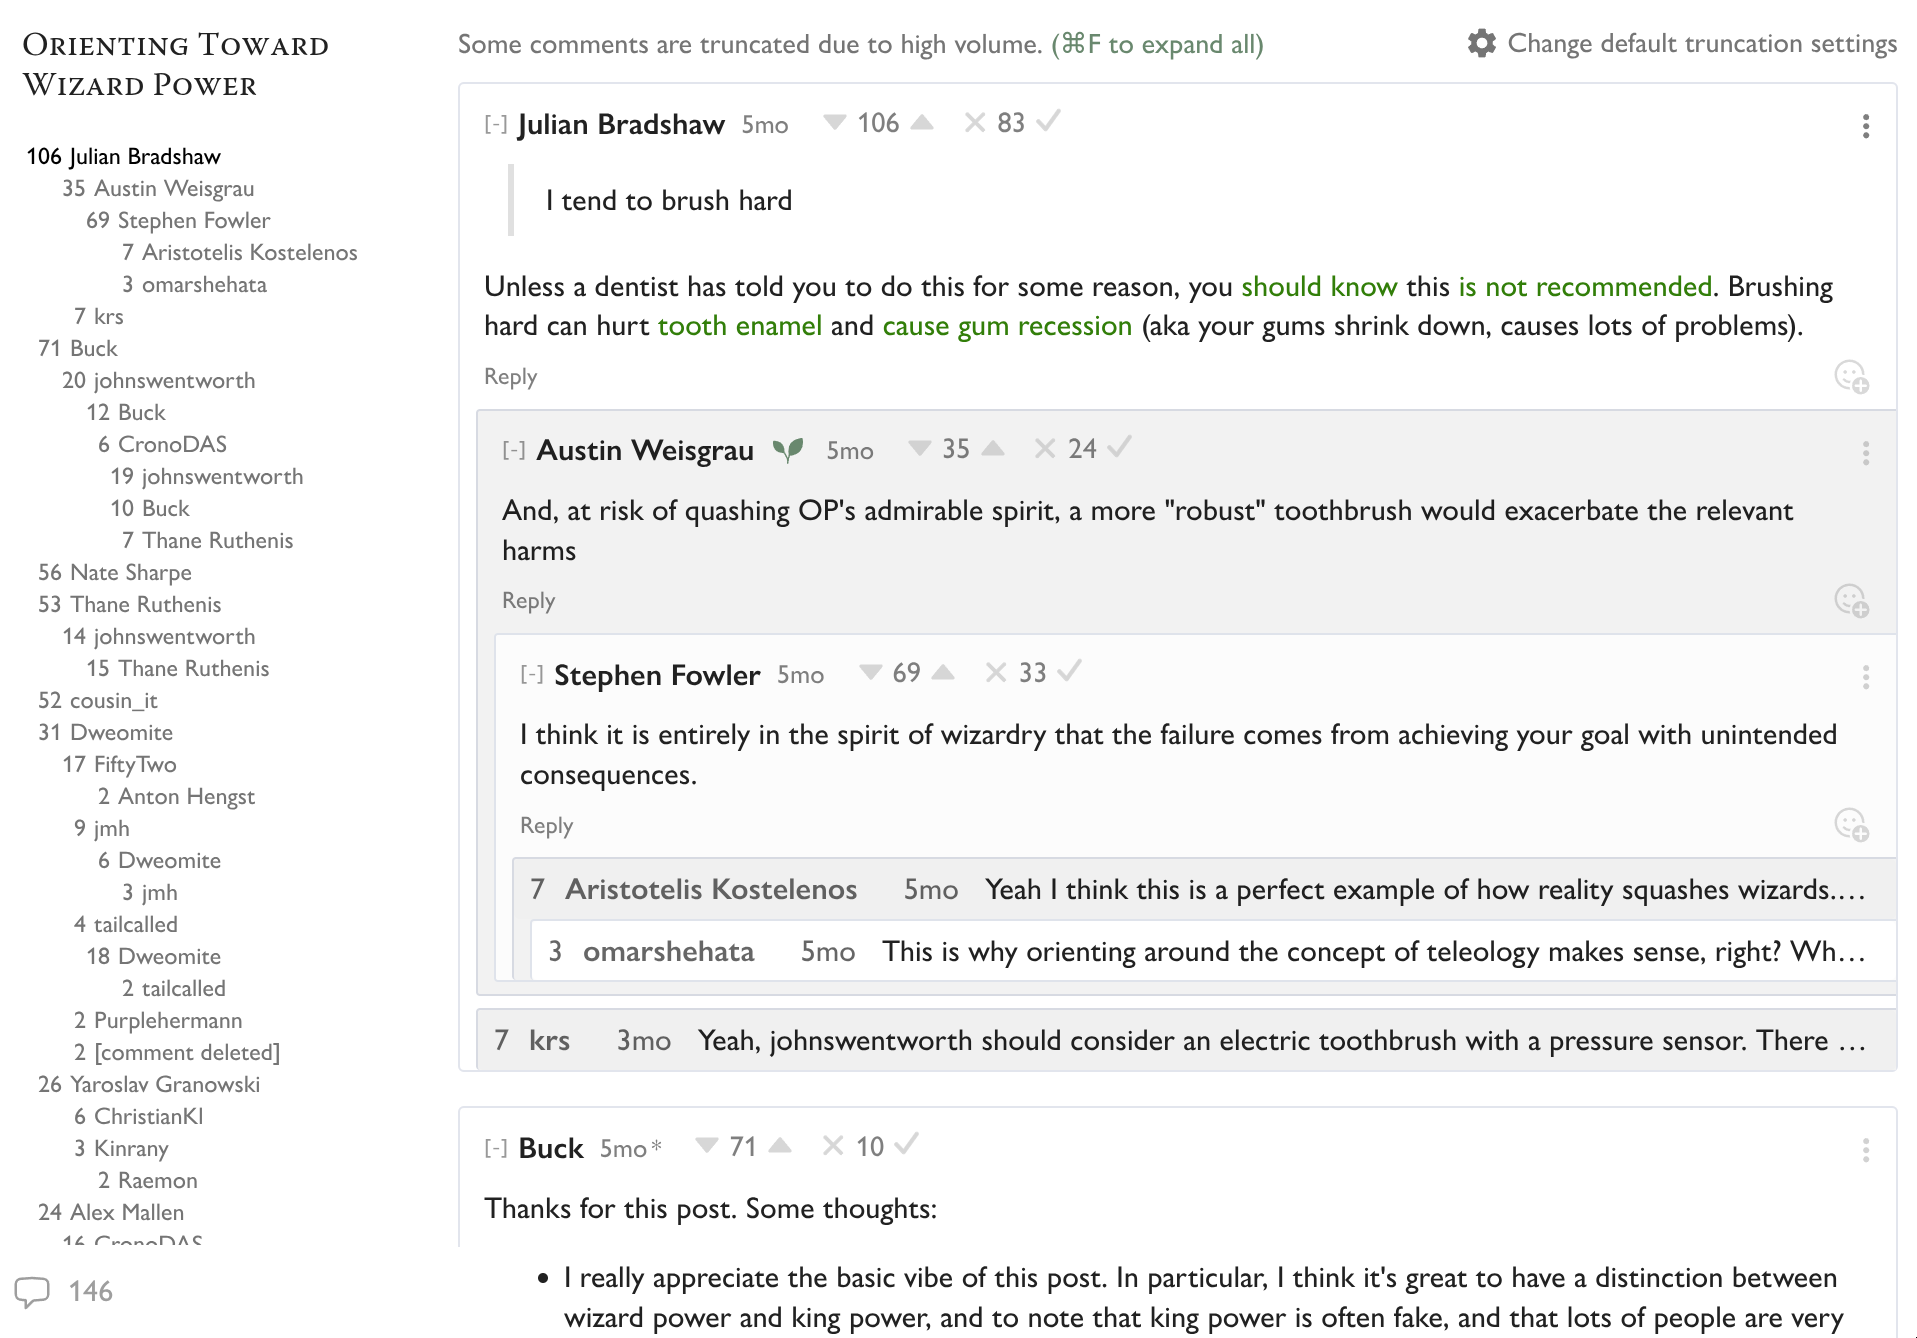Upvote Julian Bradshaw's comment
The height and width of the screenshot is (1338, 1917).
(x=922, y=123)
